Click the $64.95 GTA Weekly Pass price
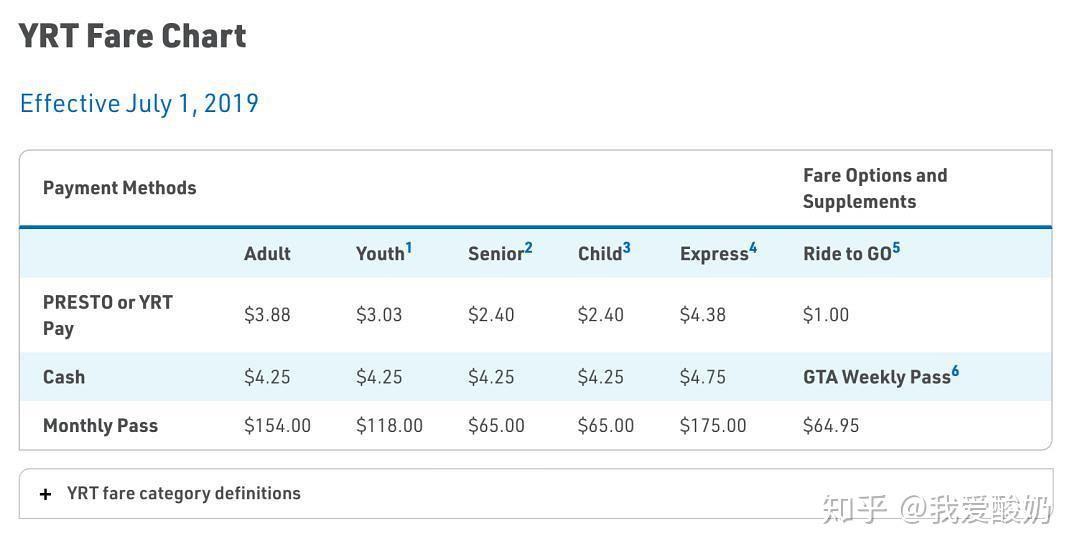The height and width of the screenshot is (554, 1080). tap(831, 426)
